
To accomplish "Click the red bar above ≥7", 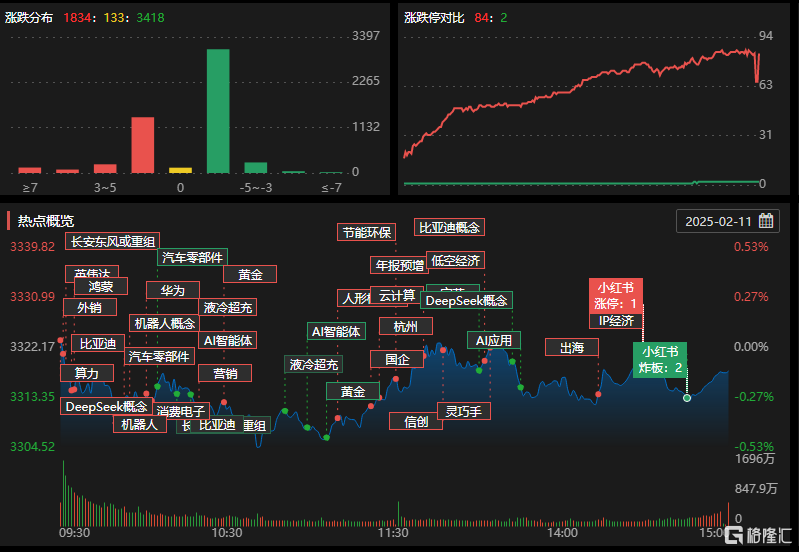I will pos(30,170).
